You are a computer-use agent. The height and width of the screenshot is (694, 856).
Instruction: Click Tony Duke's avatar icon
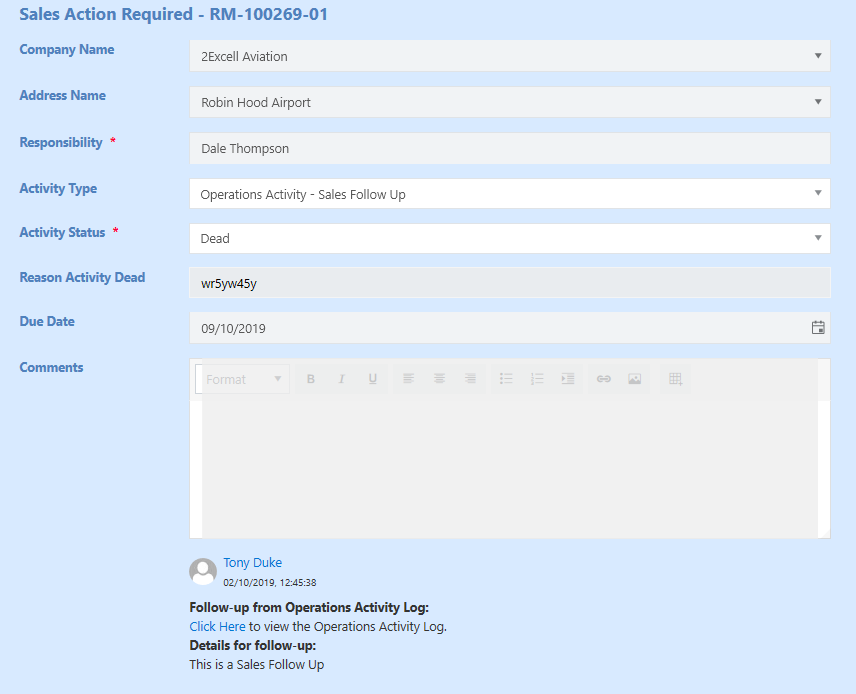click(203, 572)
